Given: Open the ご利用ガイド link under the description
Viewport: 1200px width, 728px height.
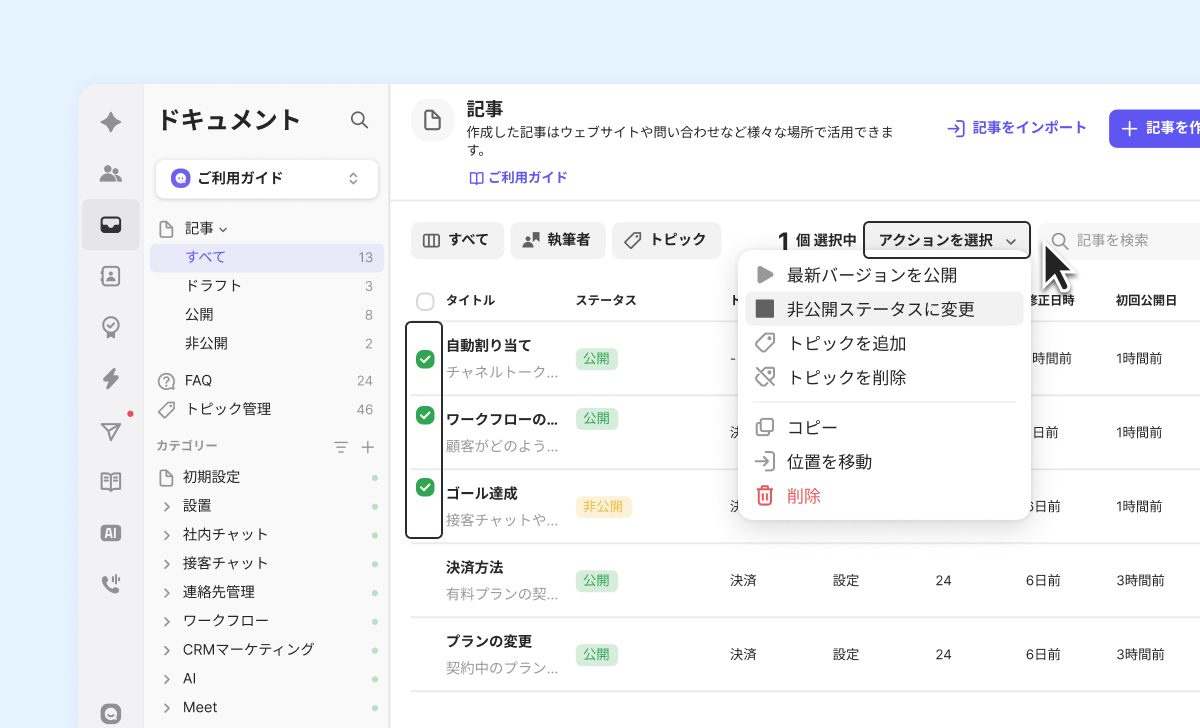Looking at the screenshot, I should point(518,178).
